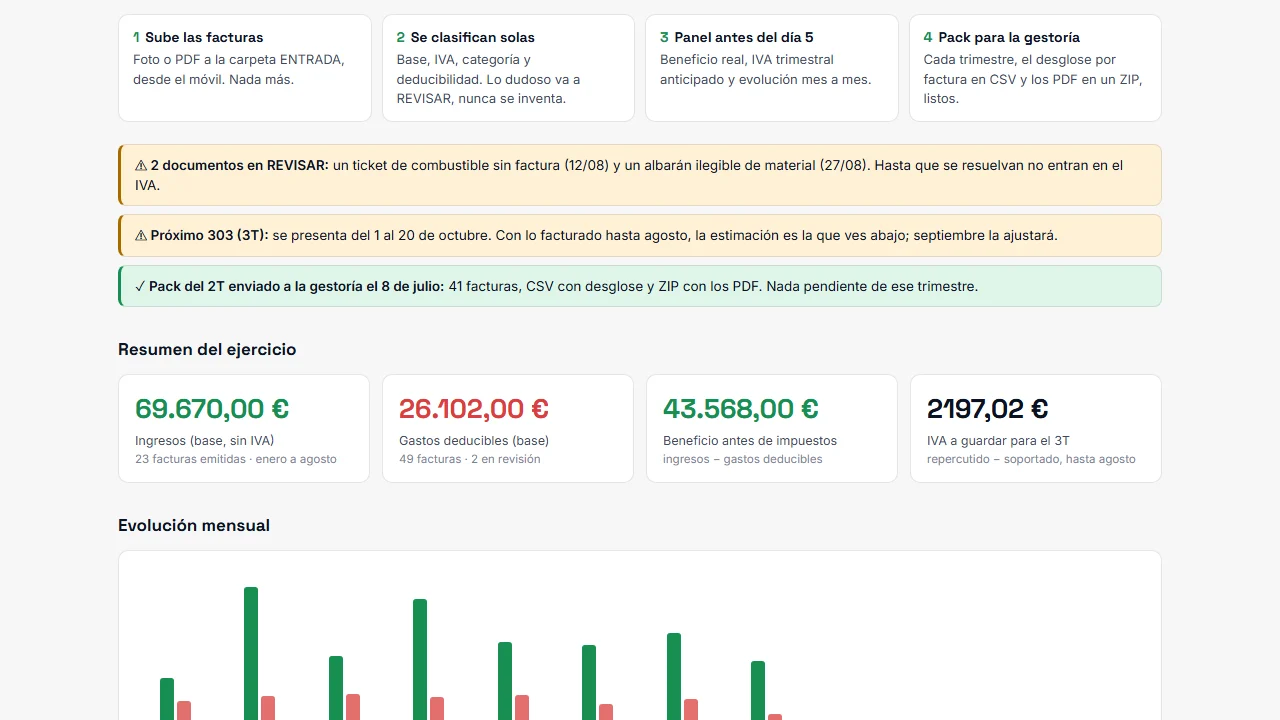
Task: Click the 26.102,00 € deductible expenses figure
Action: pos(474,408)
